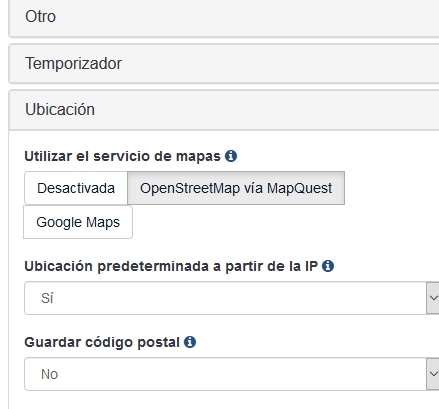439x409 pixels.
Task: Click the arrow of the Sí select box
Action: [x=433, y=298]
